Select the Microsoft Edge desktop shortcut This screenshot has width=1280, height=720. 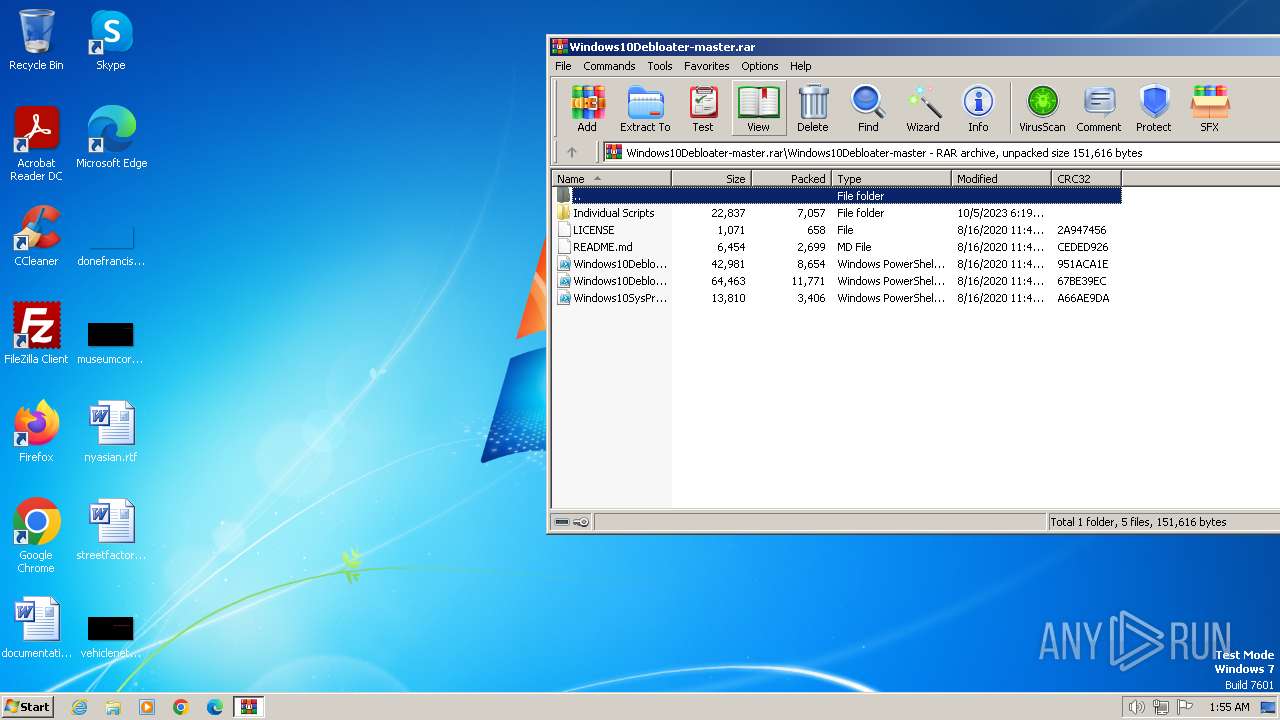point(111,139)
